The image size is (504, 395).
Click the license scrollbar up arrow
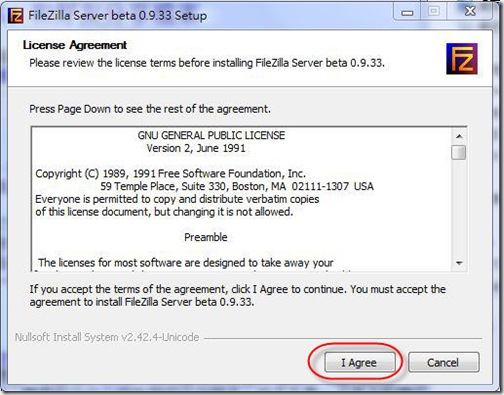[x=459, y=136]
